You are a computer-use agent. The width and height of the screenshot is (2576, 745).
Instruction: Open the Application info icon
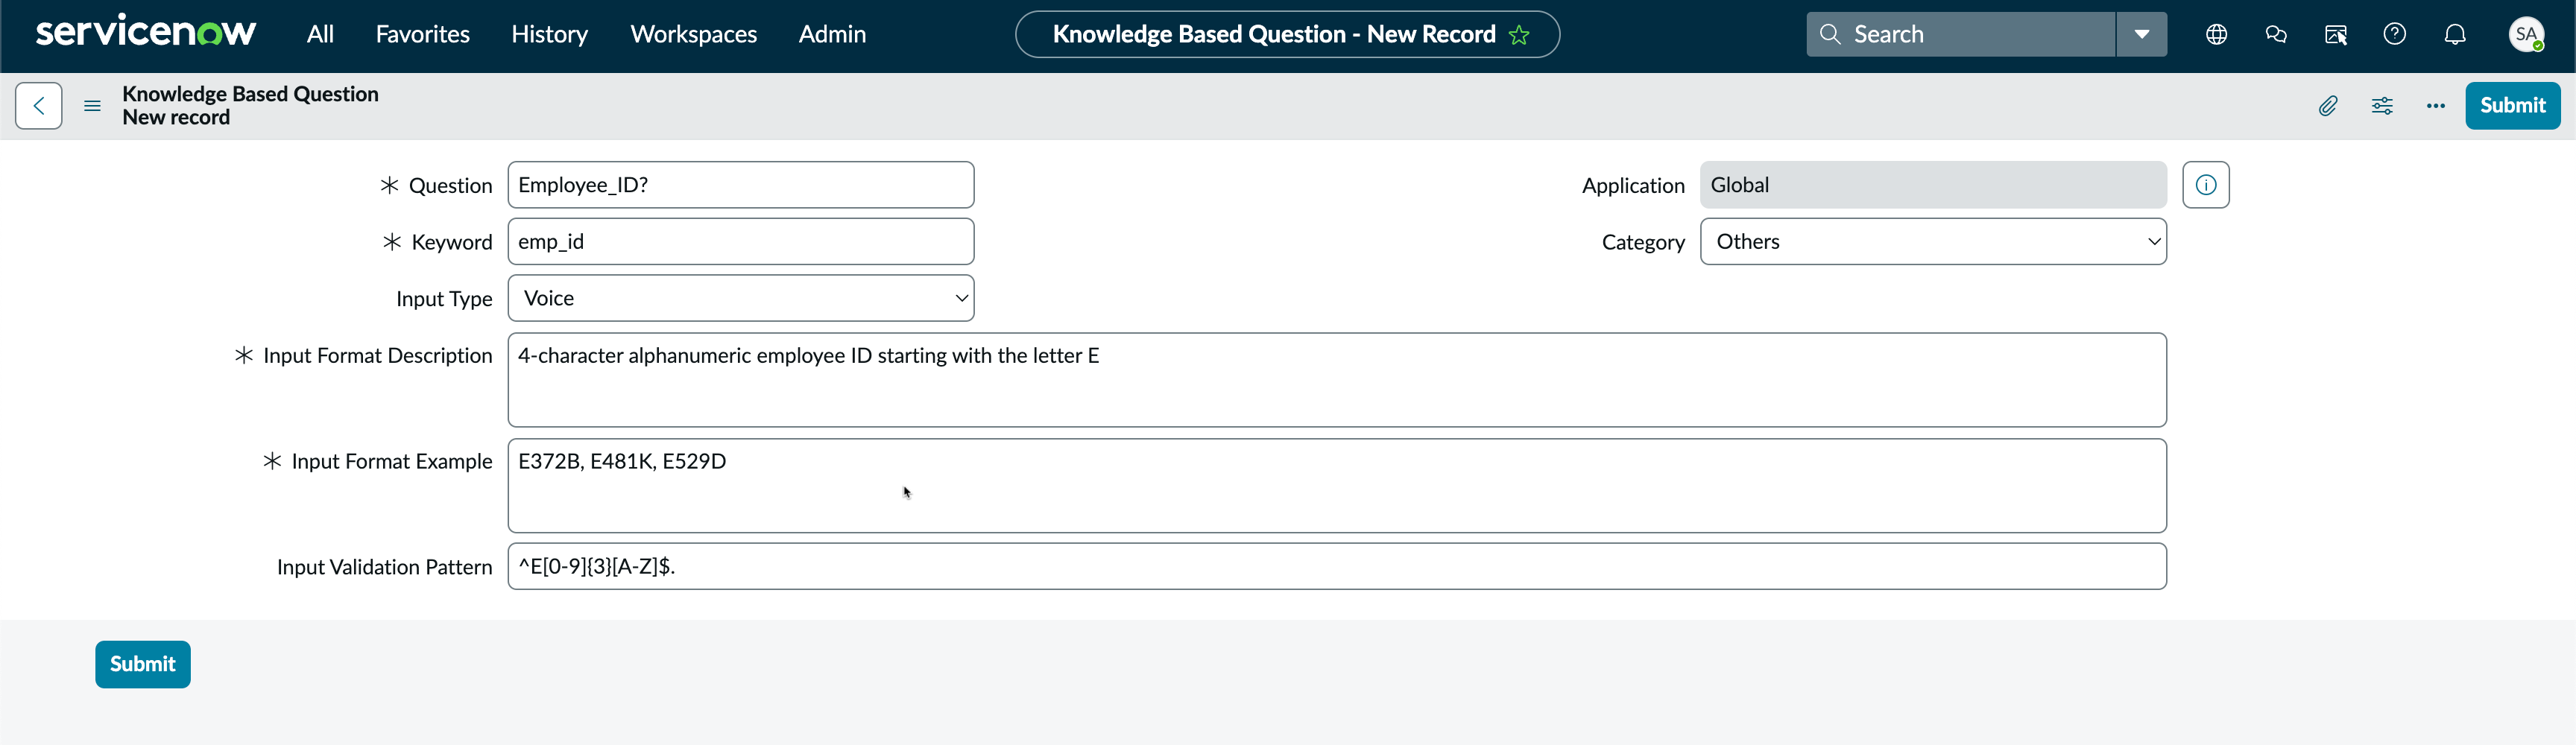pyautogui.click(x=2206, y=185)
